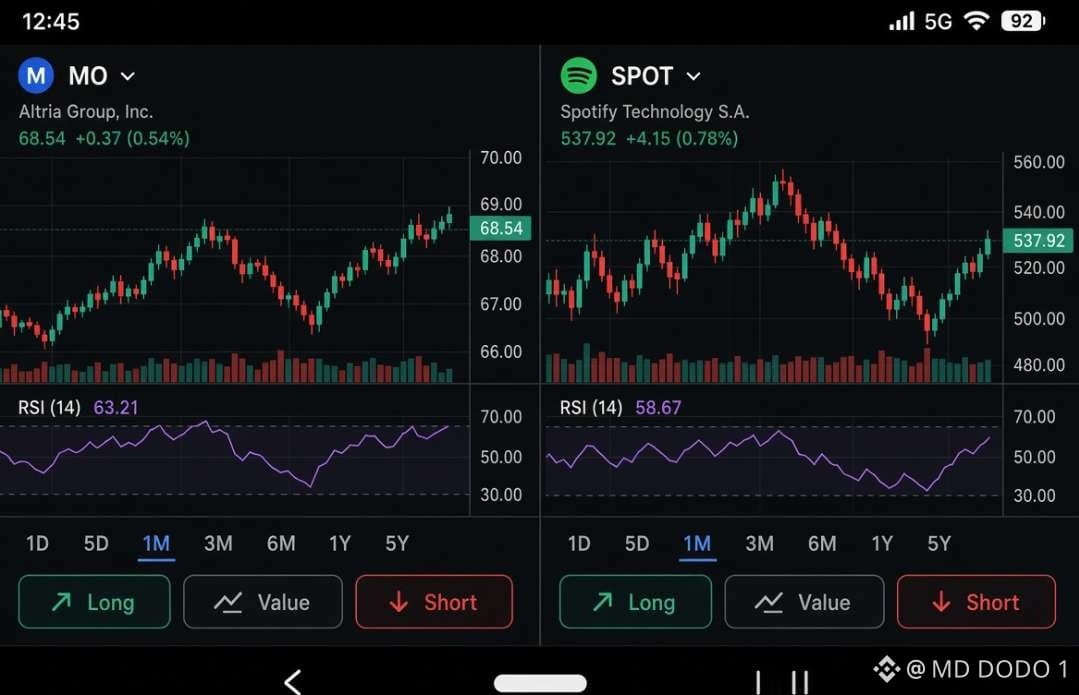Select 6M range on MO chart
This screenshot has width=1079, height=695.
[x=281, y=544]
